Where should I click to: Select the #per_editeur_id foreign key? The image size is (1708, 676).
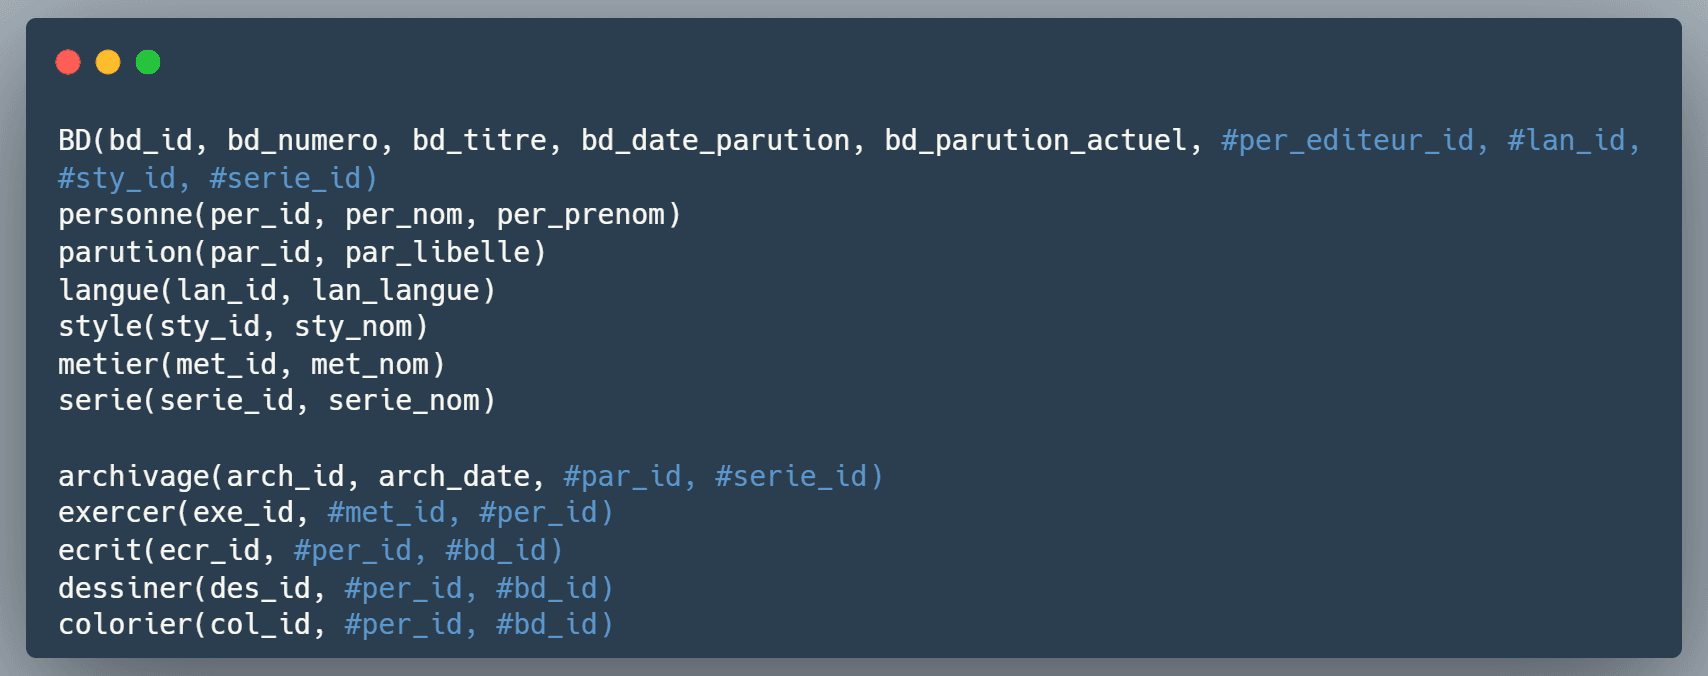[x=1346, y=141]
